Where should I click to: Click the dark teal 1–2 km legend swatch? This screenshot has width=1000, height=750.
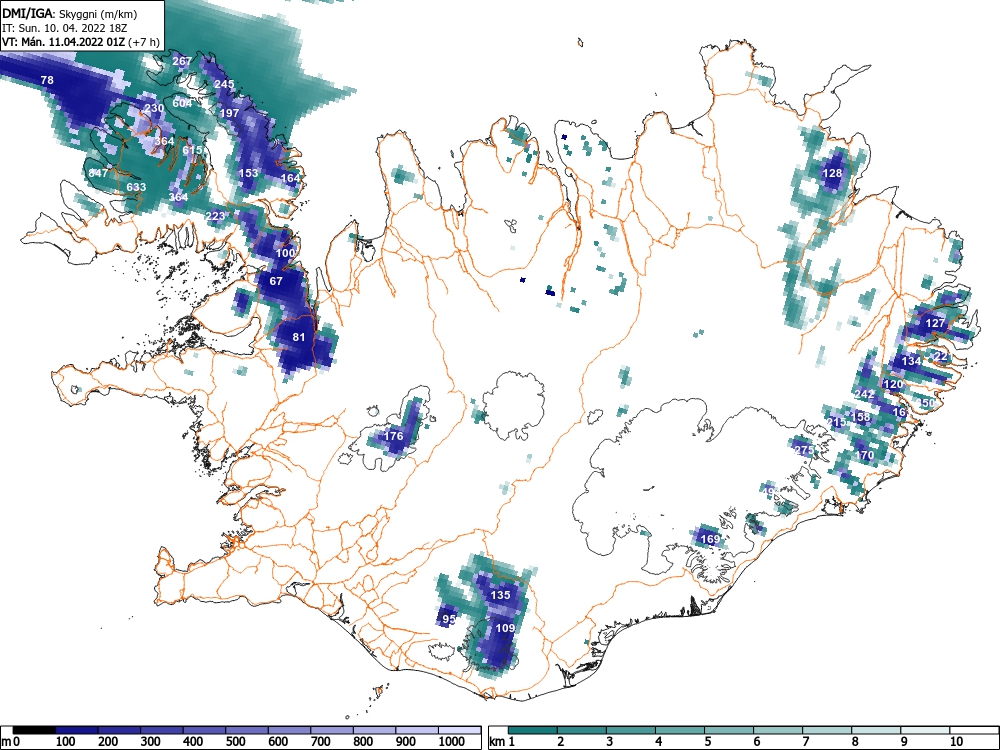tap(533, 730)
